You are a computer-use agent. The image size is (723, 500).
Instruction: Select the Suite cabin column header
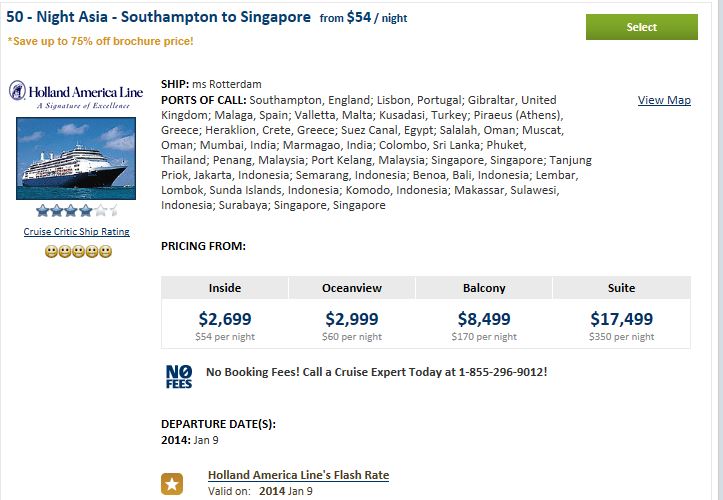622,288
